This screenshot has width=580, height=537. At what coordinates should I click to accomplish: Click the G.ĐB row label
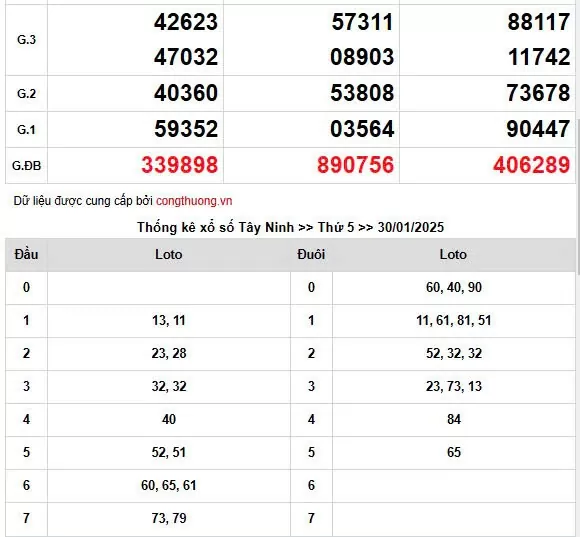pyautogui.click(x=26, y=166)
